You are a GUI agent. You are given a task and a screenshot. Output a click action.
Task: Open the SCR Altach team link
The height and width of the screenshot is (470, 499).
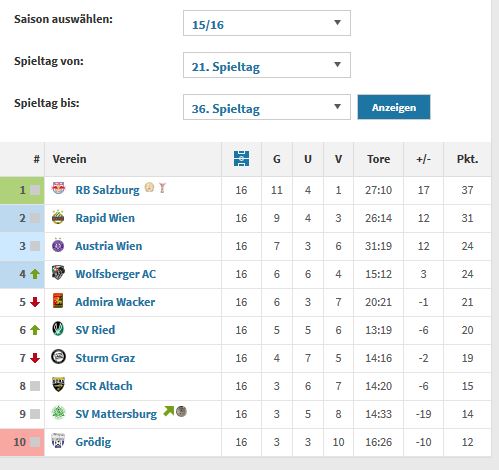[x=104, y=386]
